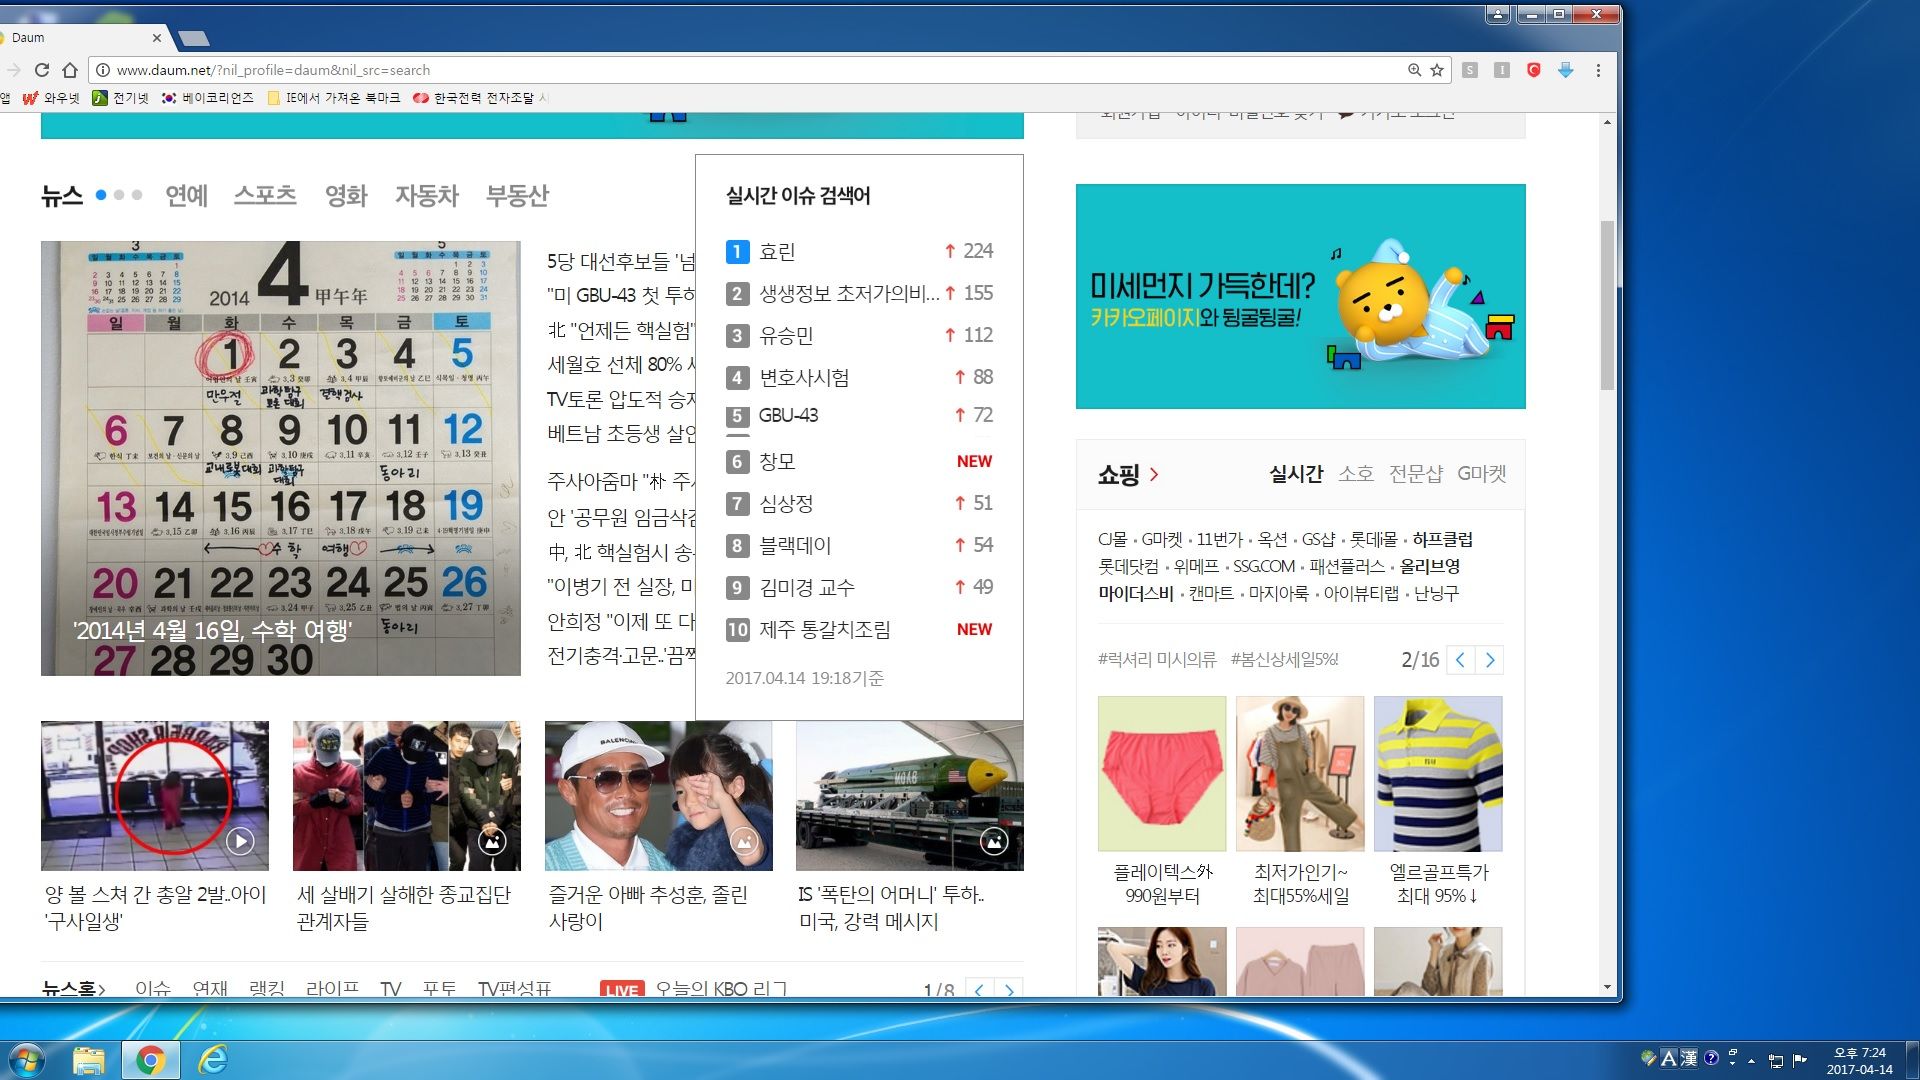1920x1080 pixels.
Task: Open the 베이코리언즈 bookmark
Action: 208,98
